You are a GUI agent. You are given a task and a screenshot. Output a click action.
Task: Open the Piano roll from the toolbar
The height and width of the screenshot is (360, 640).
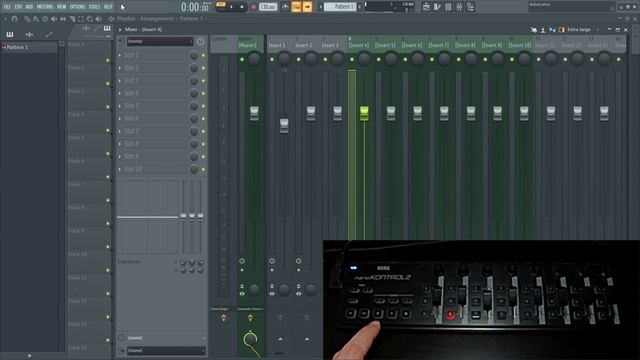click(437, 7)
